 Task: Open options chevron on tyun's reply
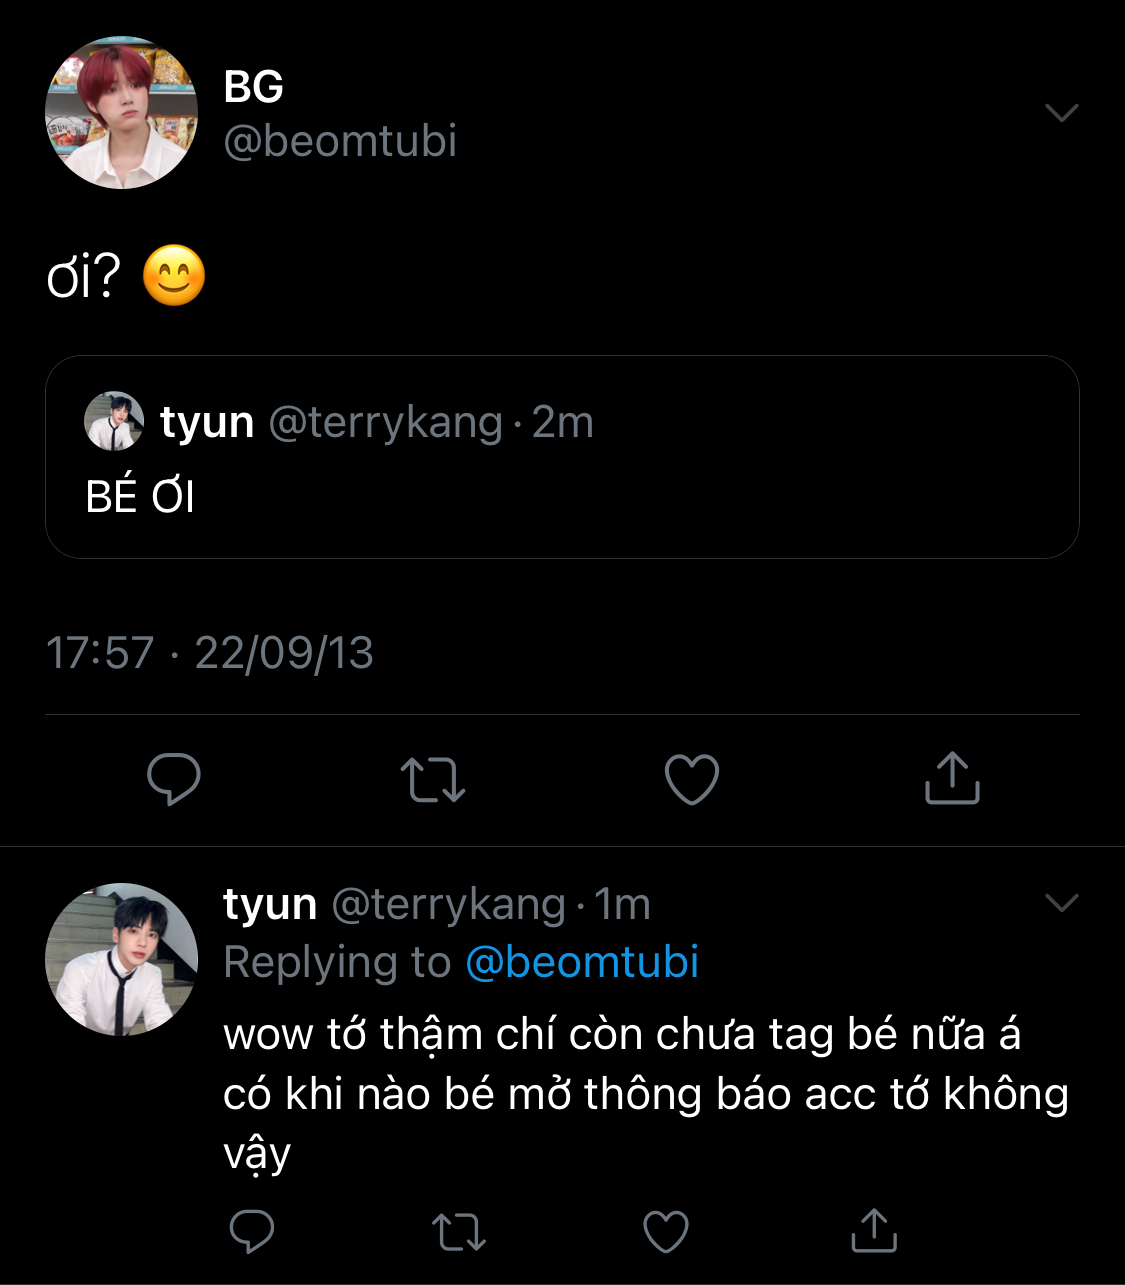pyautogui.click(x=1061, y=903)
